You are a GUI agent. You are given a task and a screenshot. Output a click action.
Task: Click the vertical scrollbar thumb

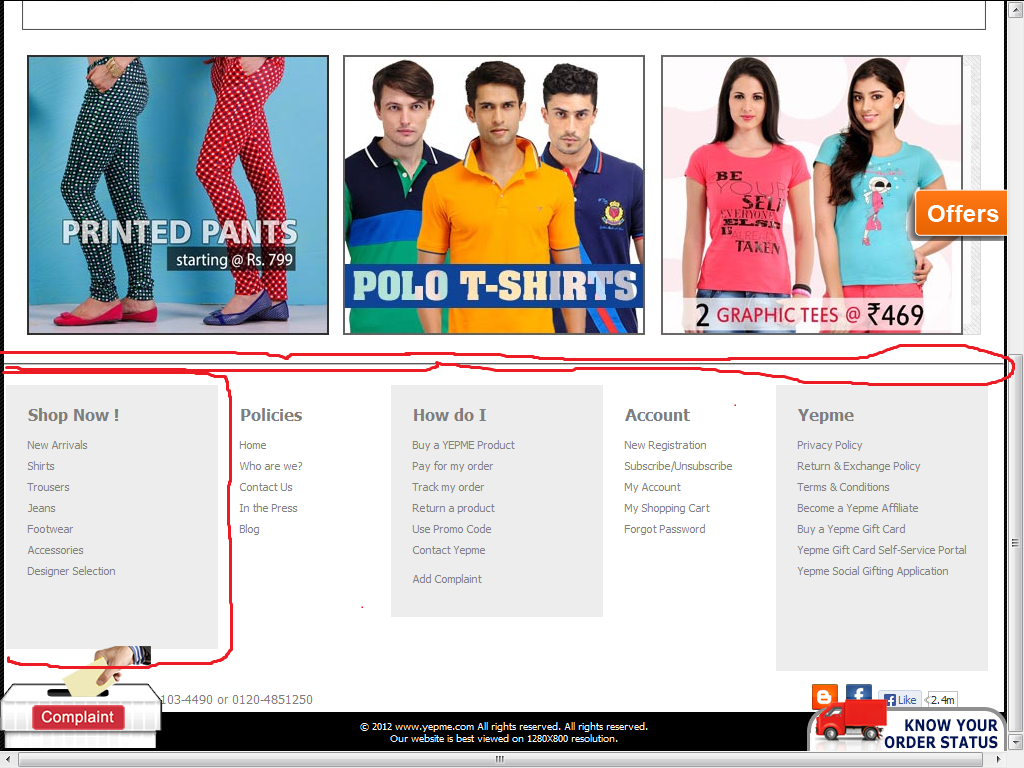click(1015, 542)
